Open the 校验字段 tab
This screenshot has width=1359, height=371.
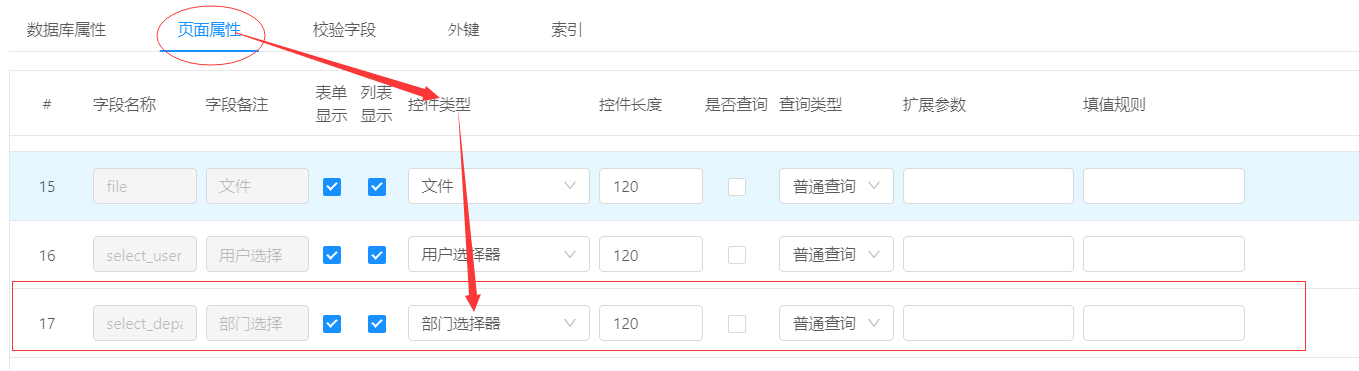pos(344,30)
